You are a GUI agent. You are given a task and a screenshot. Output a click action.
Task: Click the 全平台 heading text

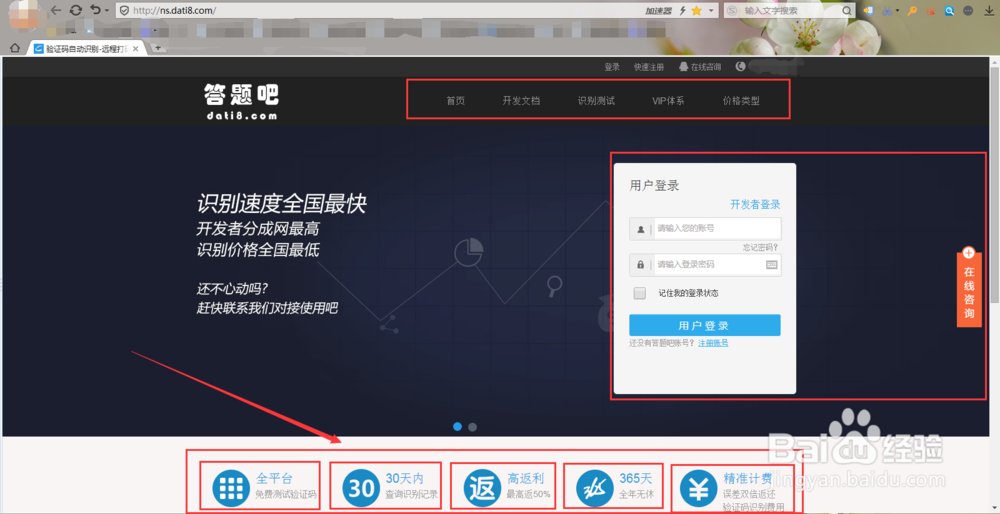[275, 478]
